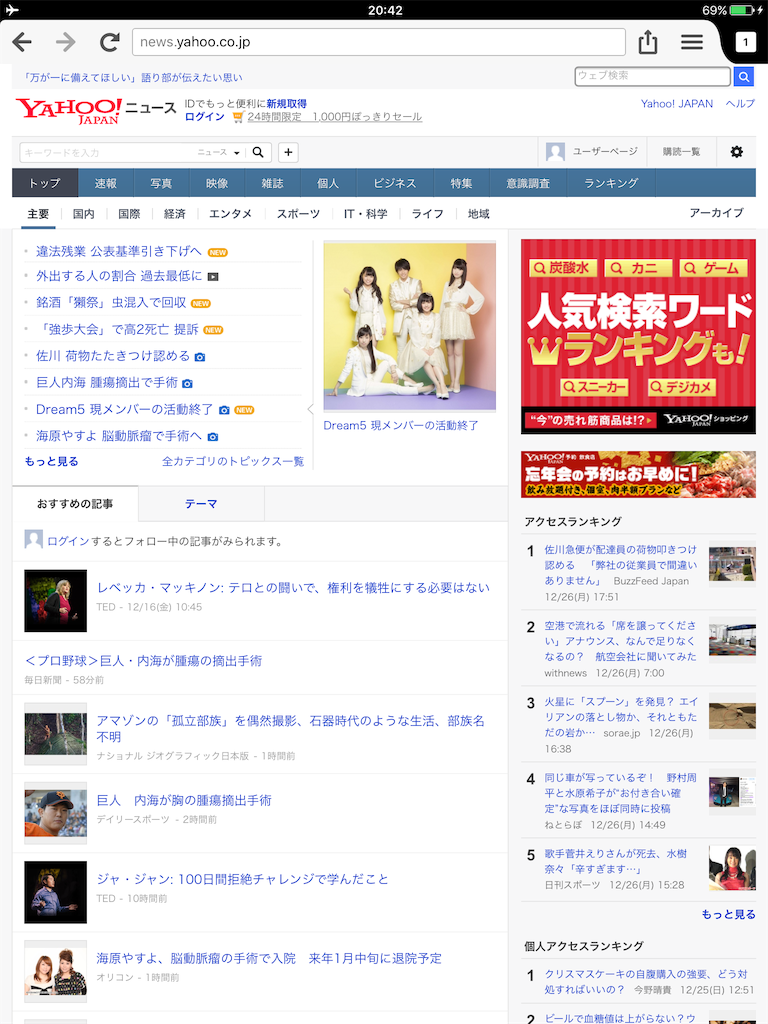
Task: Switch to the スポーツ category
Action: (x=298, y=214)
